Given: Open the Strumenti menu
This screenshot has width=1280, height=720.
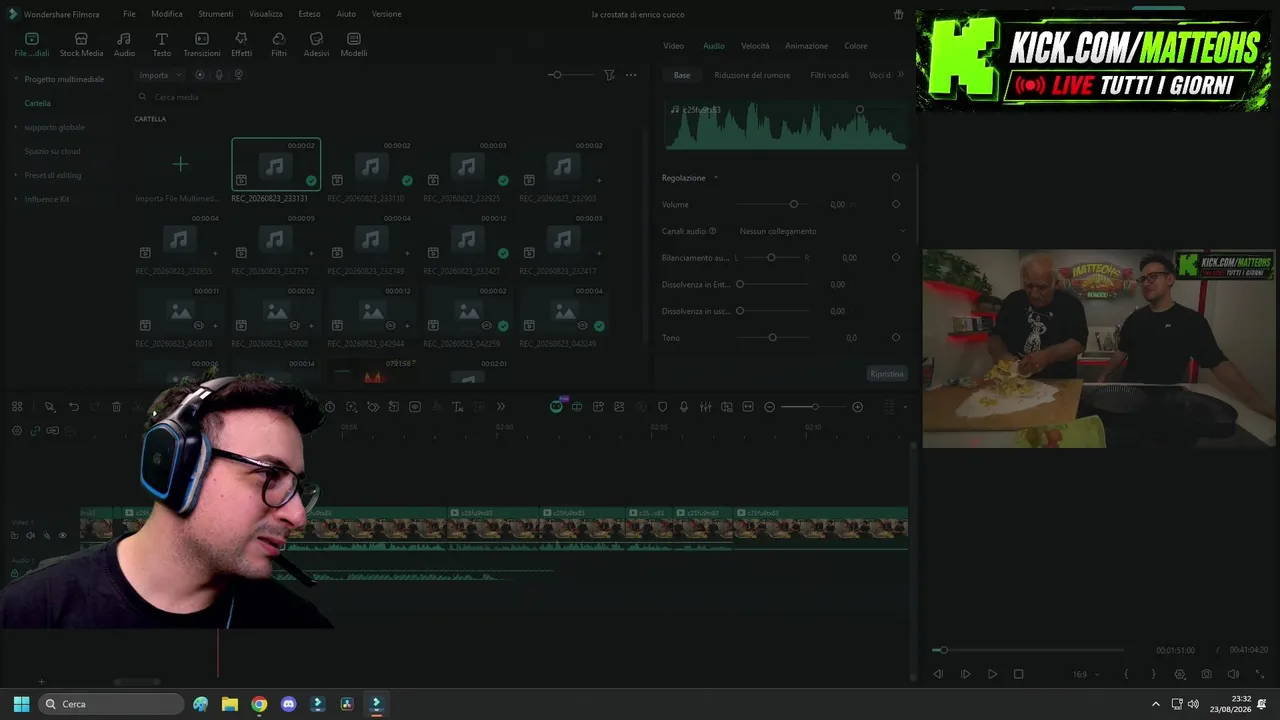Looking at the screenshot, I should point(215,14).
